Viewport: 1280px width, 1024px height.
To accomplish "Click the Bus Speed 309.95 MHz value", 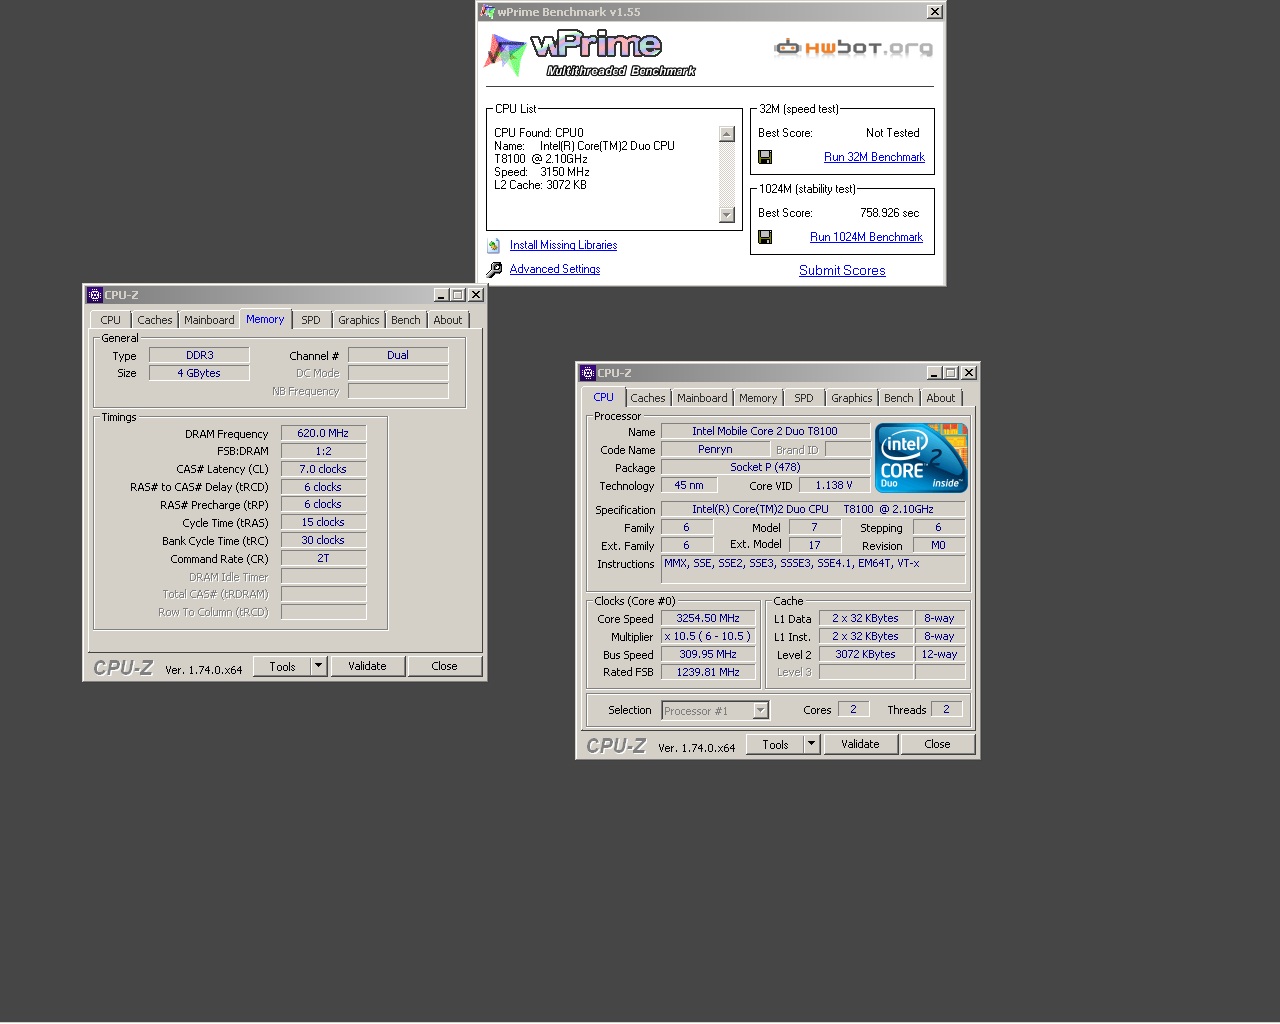I will click(708, 654).
